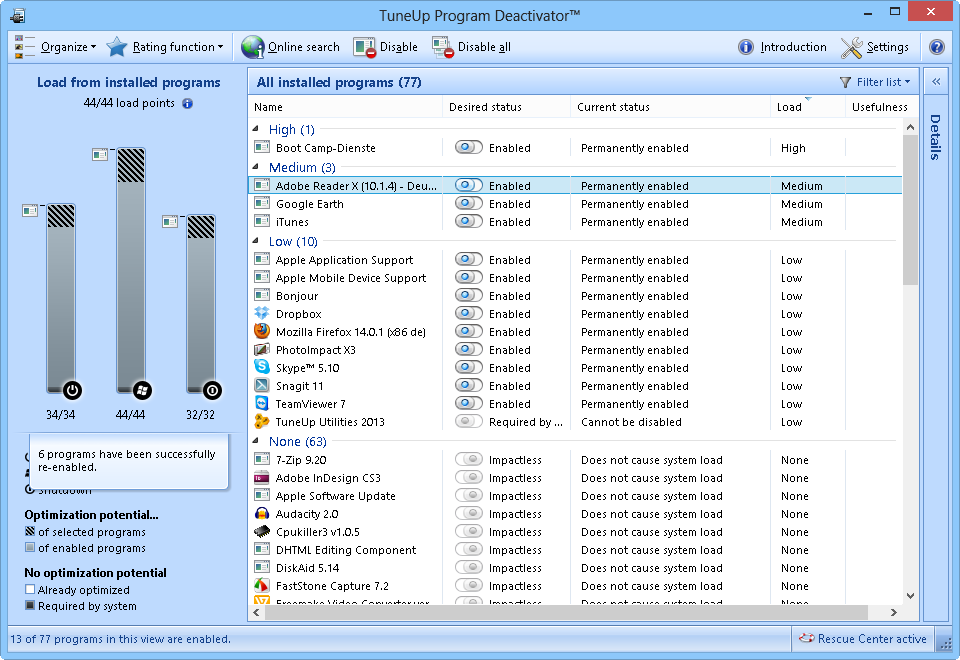Viewport: 960px width, 660px height.
Task: Sort the list by Name column header
Action: tap(268, 107)
